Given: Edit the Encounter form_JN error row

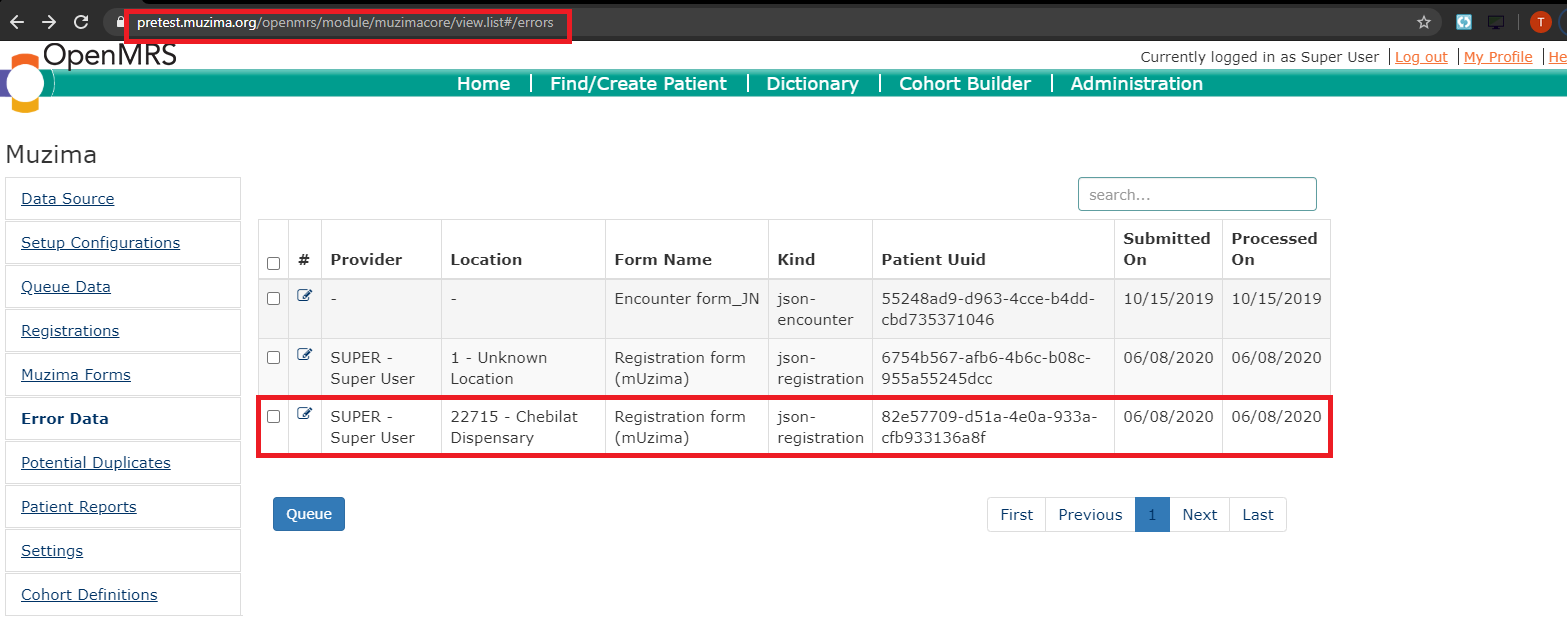Looking at the screenshot, I should 305,296.
